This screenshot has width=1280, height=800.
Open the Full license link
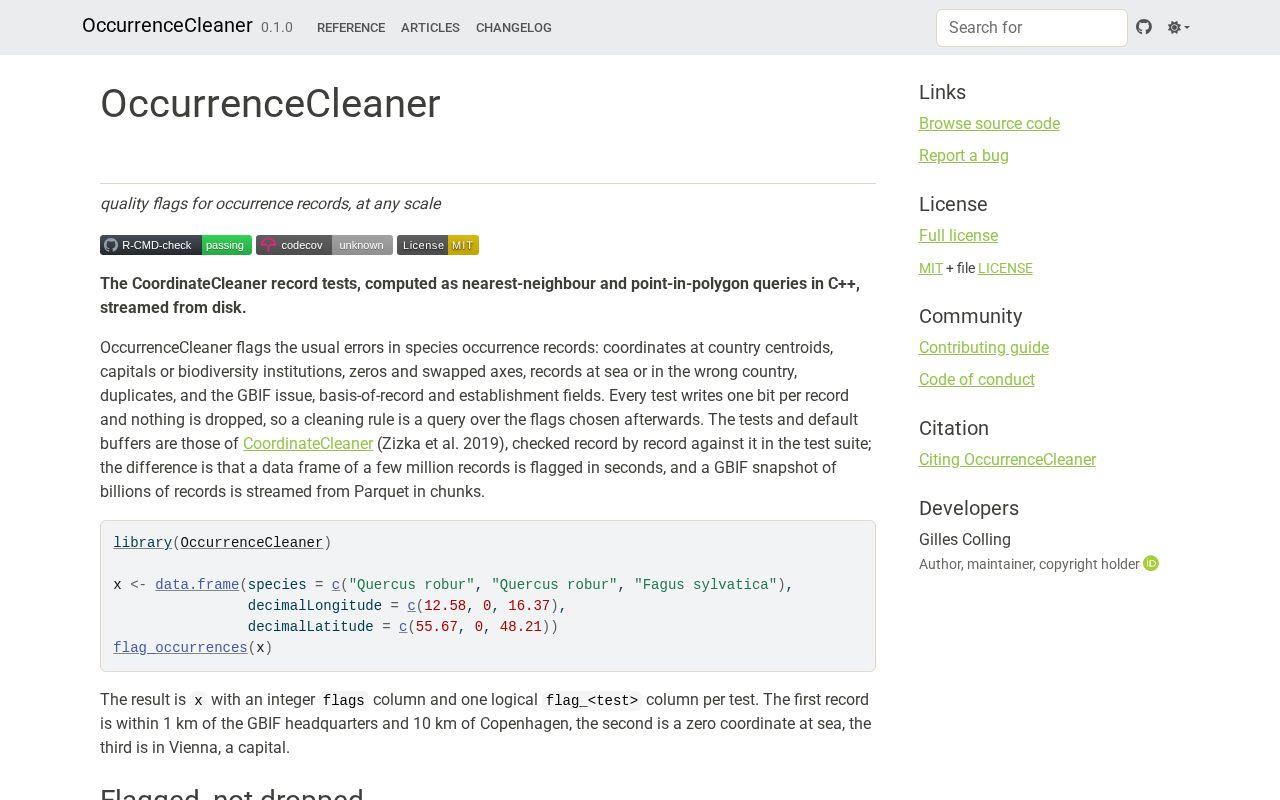pos(958,235)
